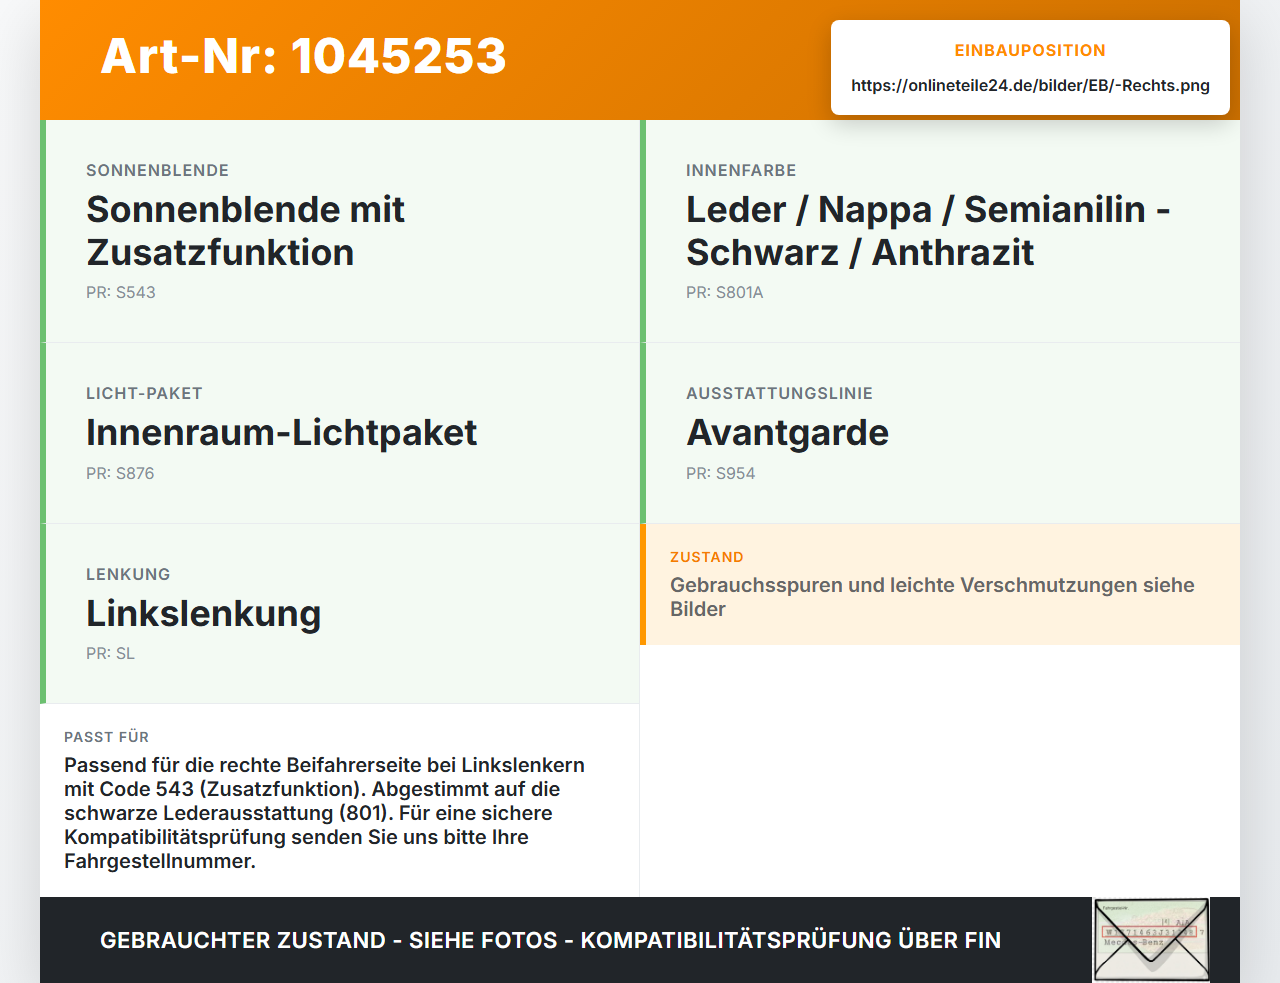
Task: Select the Linkslenkung value
Action: tap(203, 614)
